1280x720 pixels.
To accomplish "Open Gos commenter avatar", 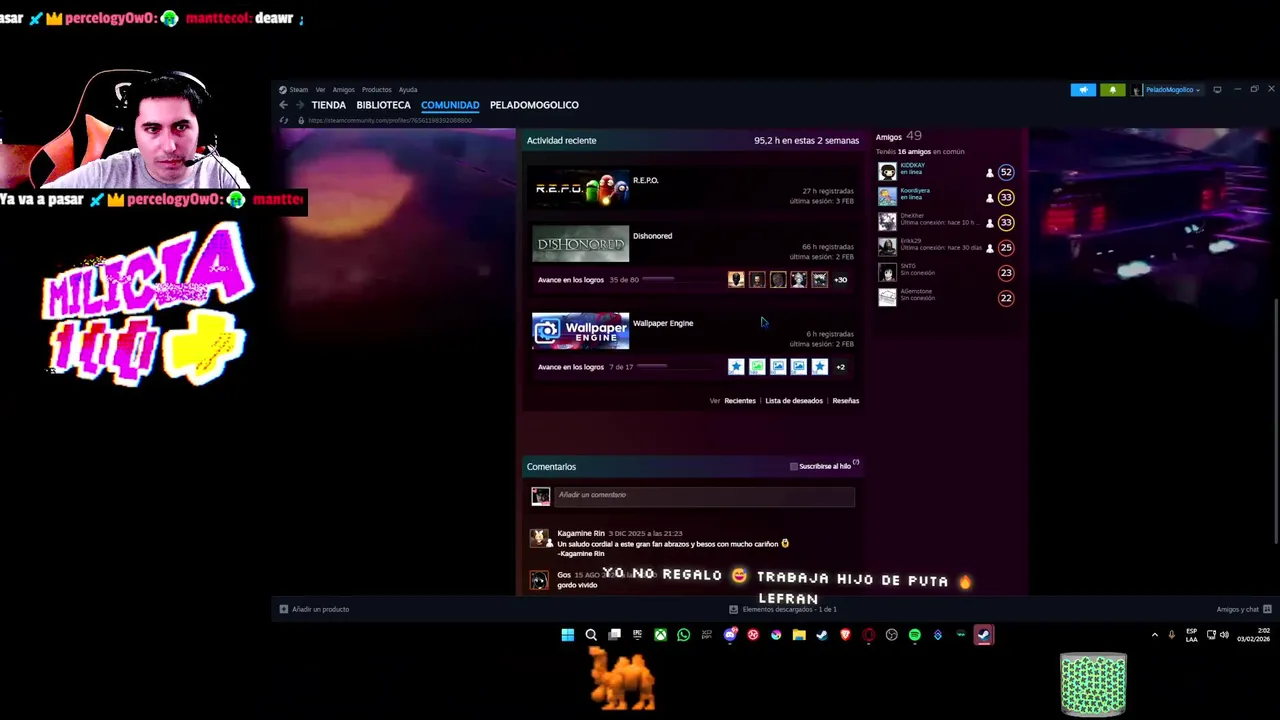I will (540, 580).
